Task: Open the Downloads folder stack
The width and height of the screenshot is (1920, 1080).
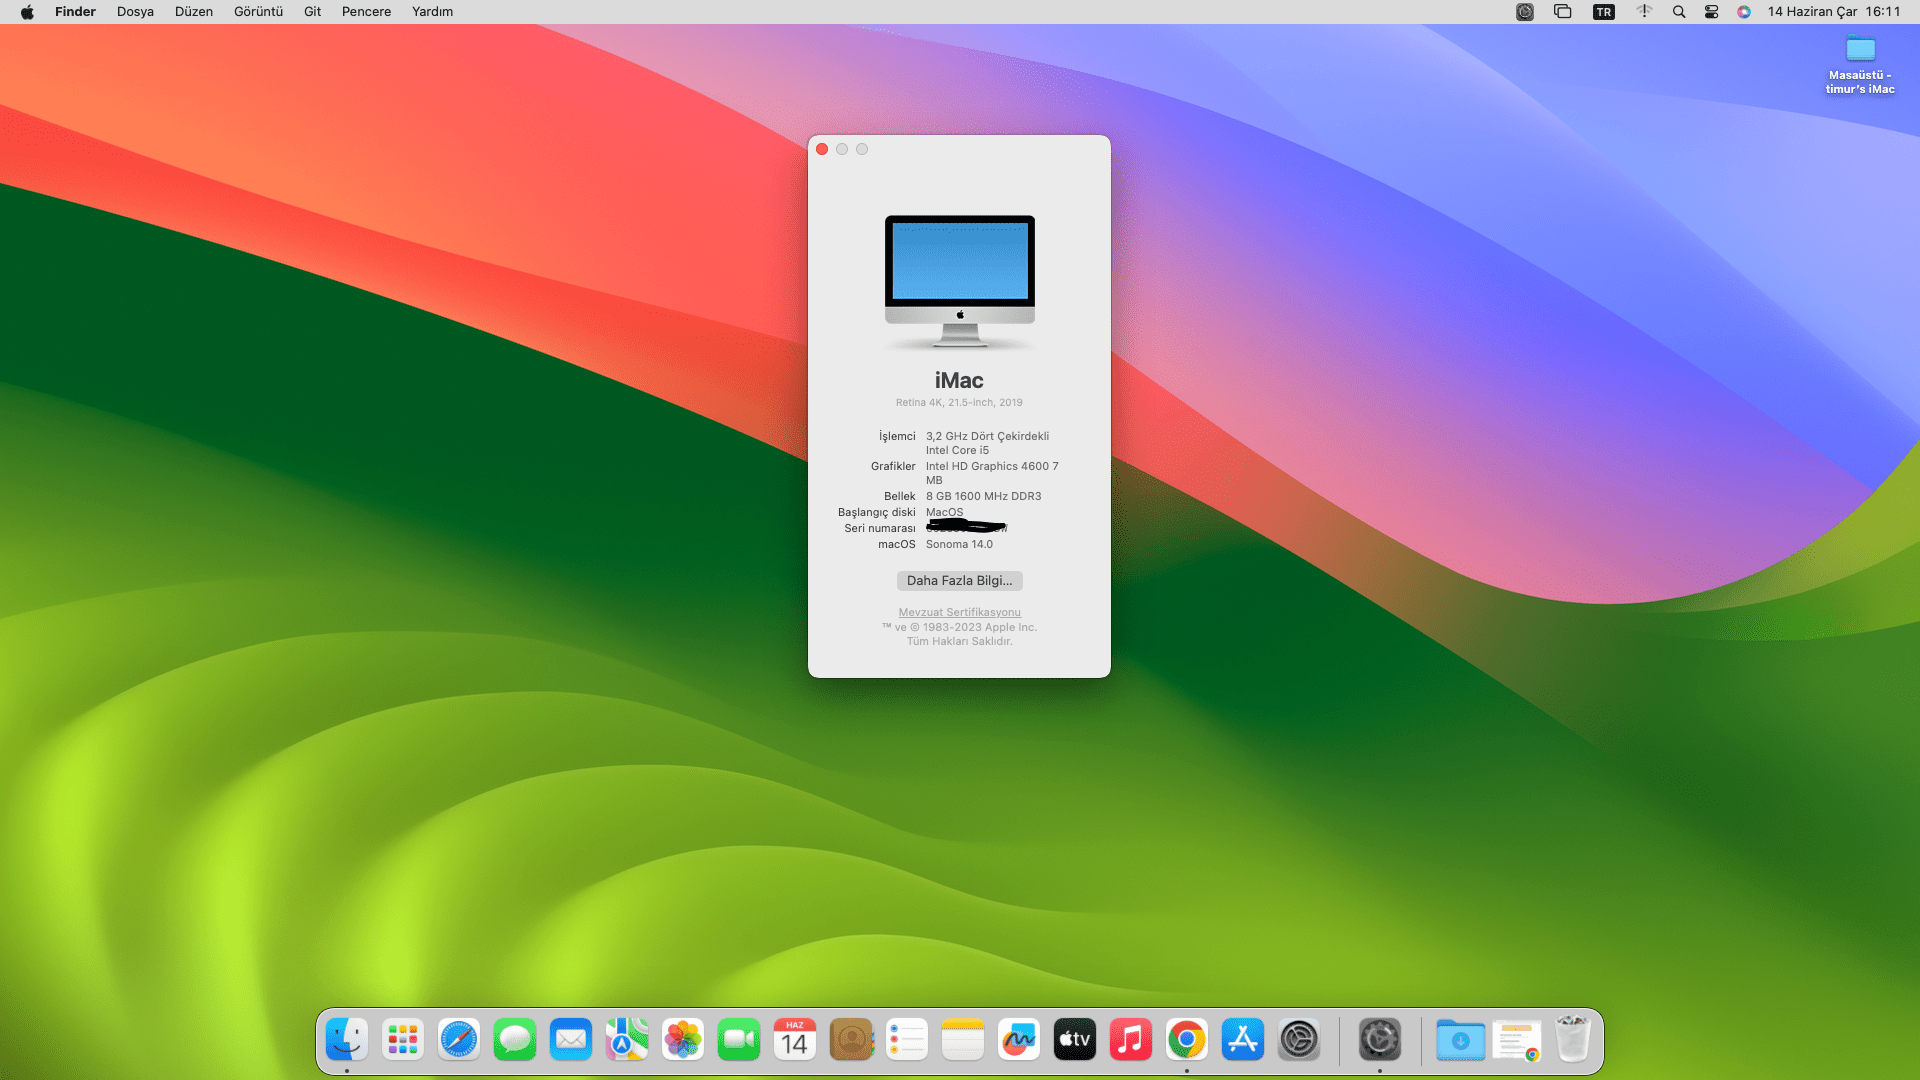Action: (x=1460, y=1040)
